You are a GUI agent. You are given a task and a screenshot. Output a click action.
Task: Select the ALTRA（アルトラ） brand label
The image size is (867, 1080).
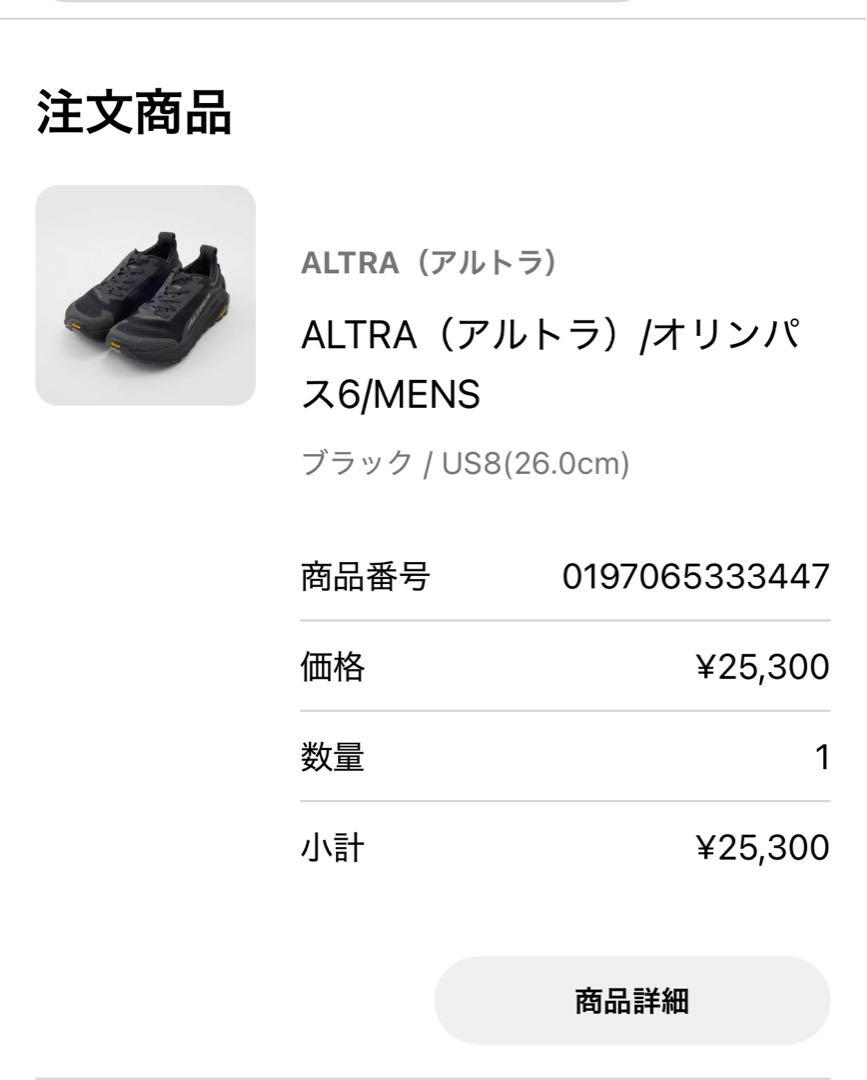pos(429,262)
